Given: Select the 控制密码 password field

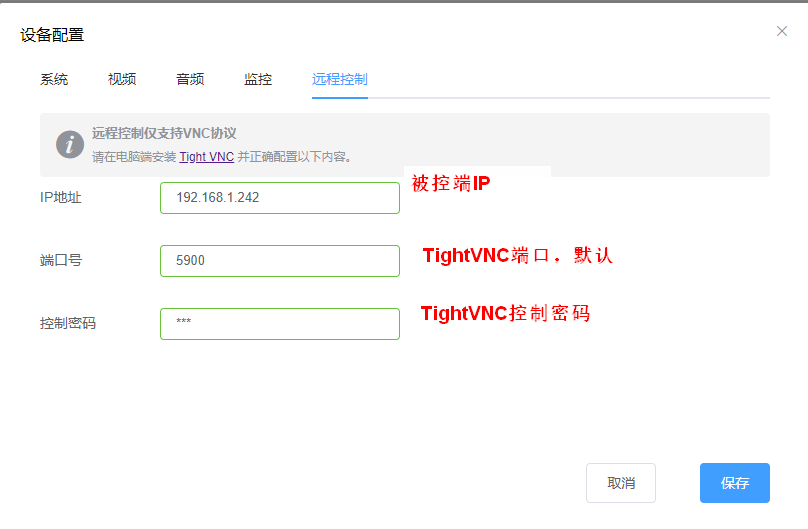Looking at the screenshot, I should (280, 323).
